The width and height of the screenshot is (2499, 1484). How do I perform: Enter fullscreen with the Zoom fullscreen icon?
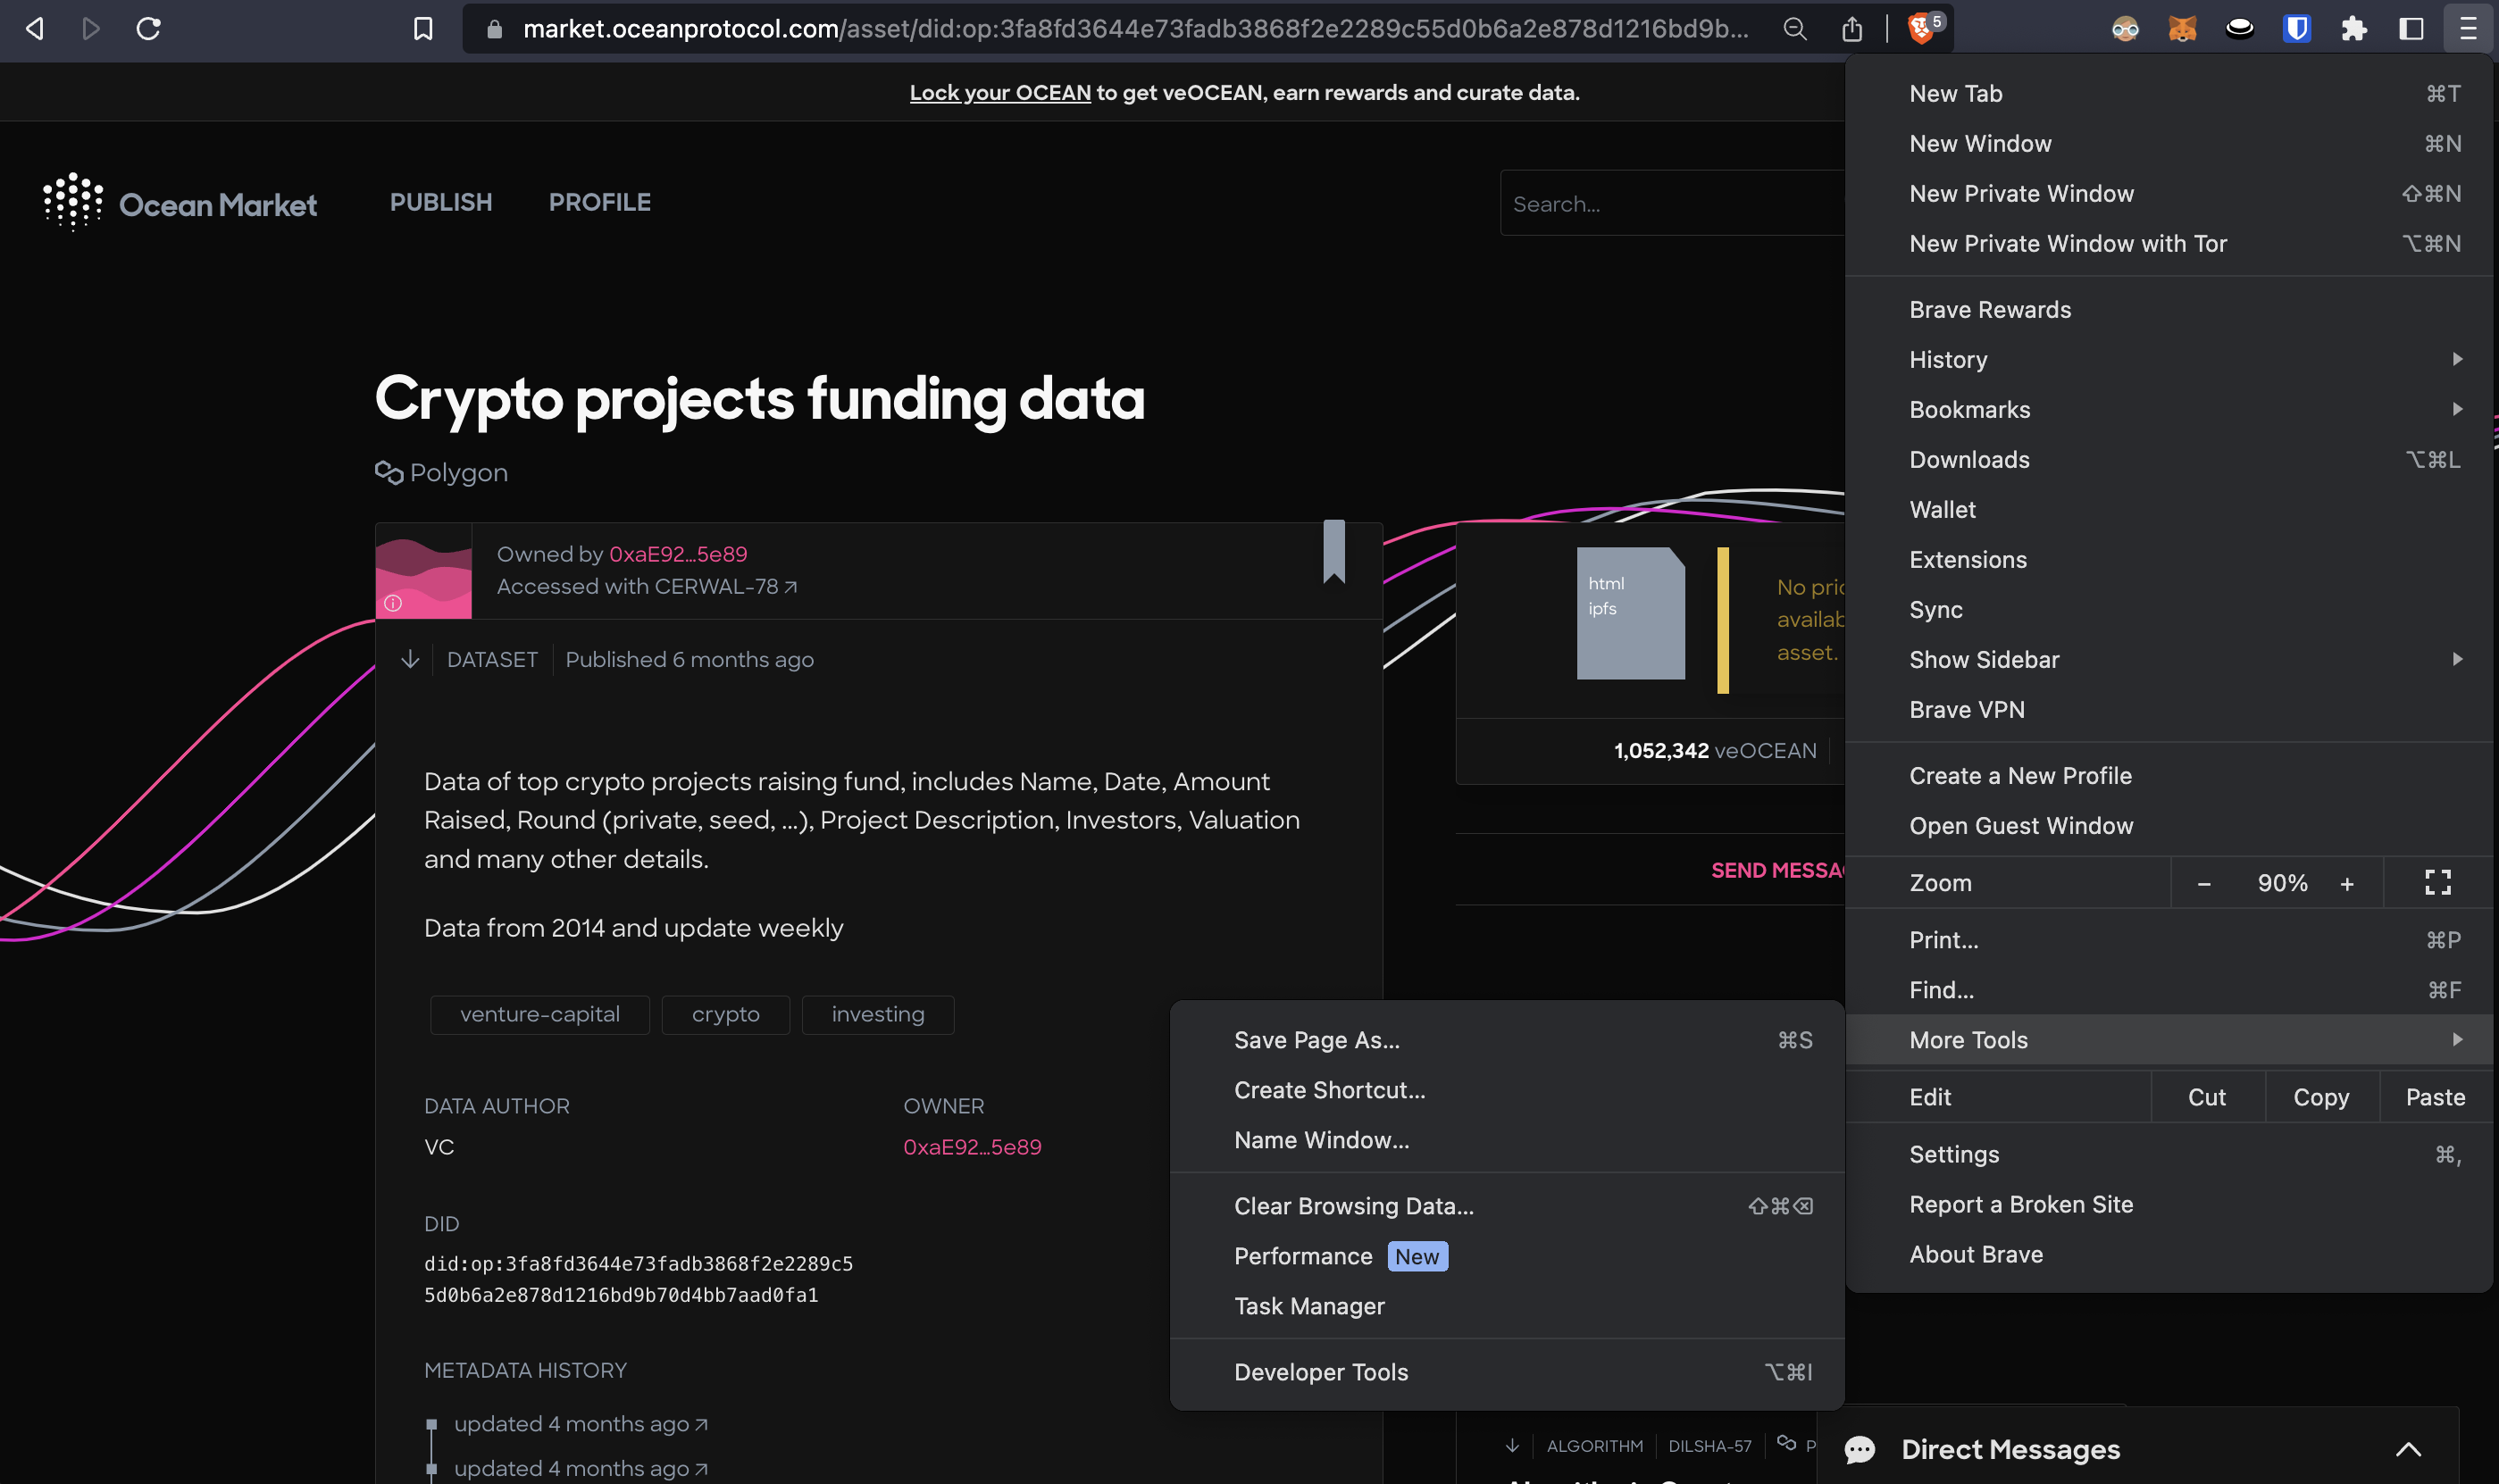(2438, 882)
